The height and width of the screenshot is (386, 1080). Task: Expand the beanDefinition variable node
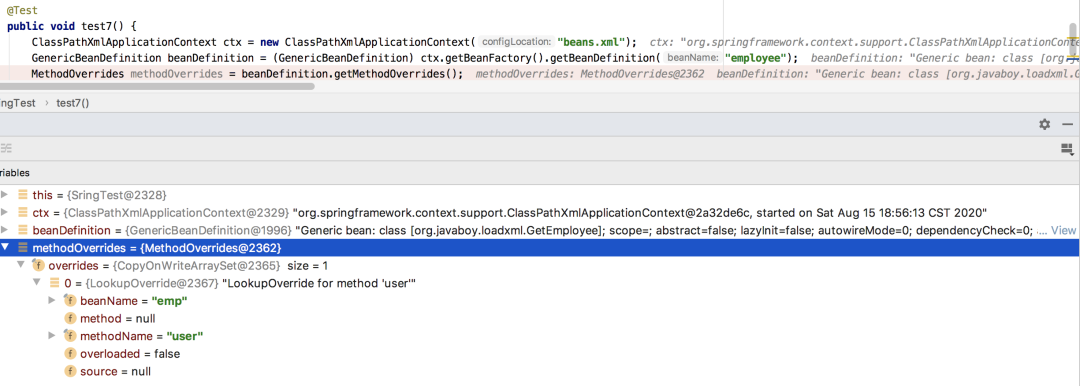[x=6, y=230]
